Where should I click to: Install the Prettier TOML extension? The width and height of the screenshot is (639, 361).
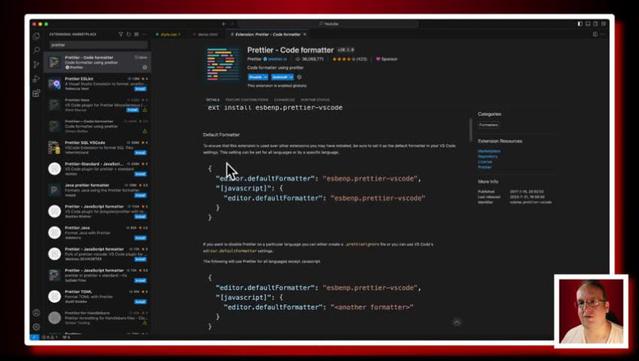point(141,302)
